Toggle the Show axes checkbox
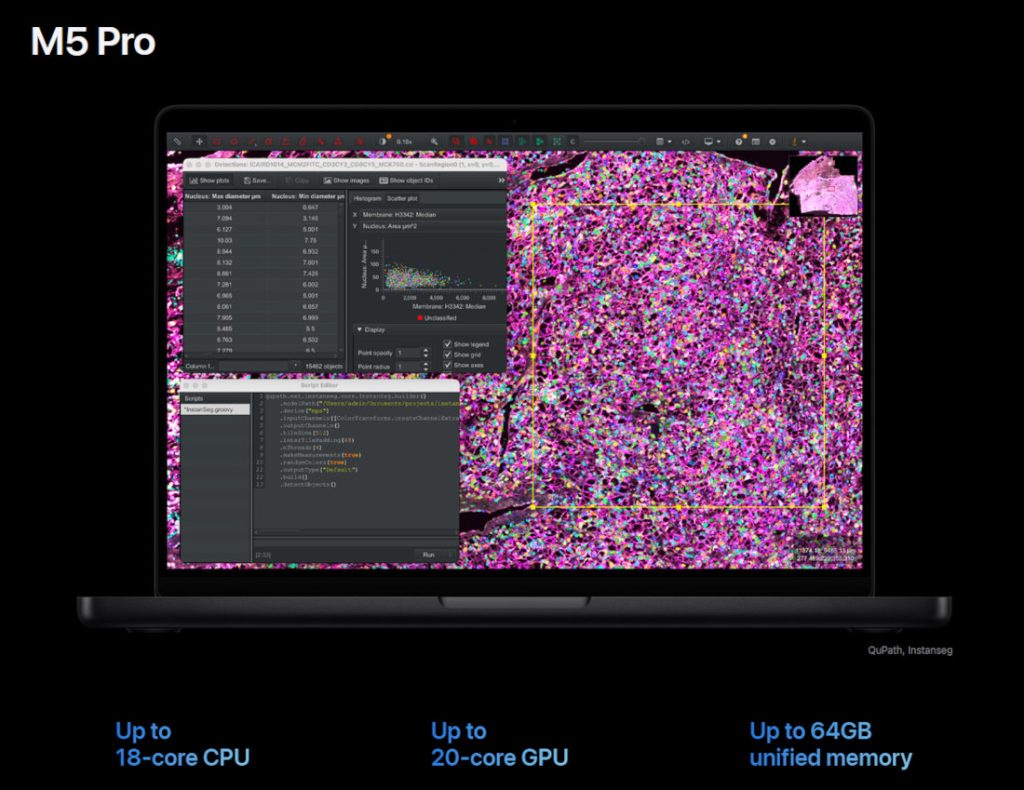The width and height of the screenshot is (1024, 790). (448, 366)
